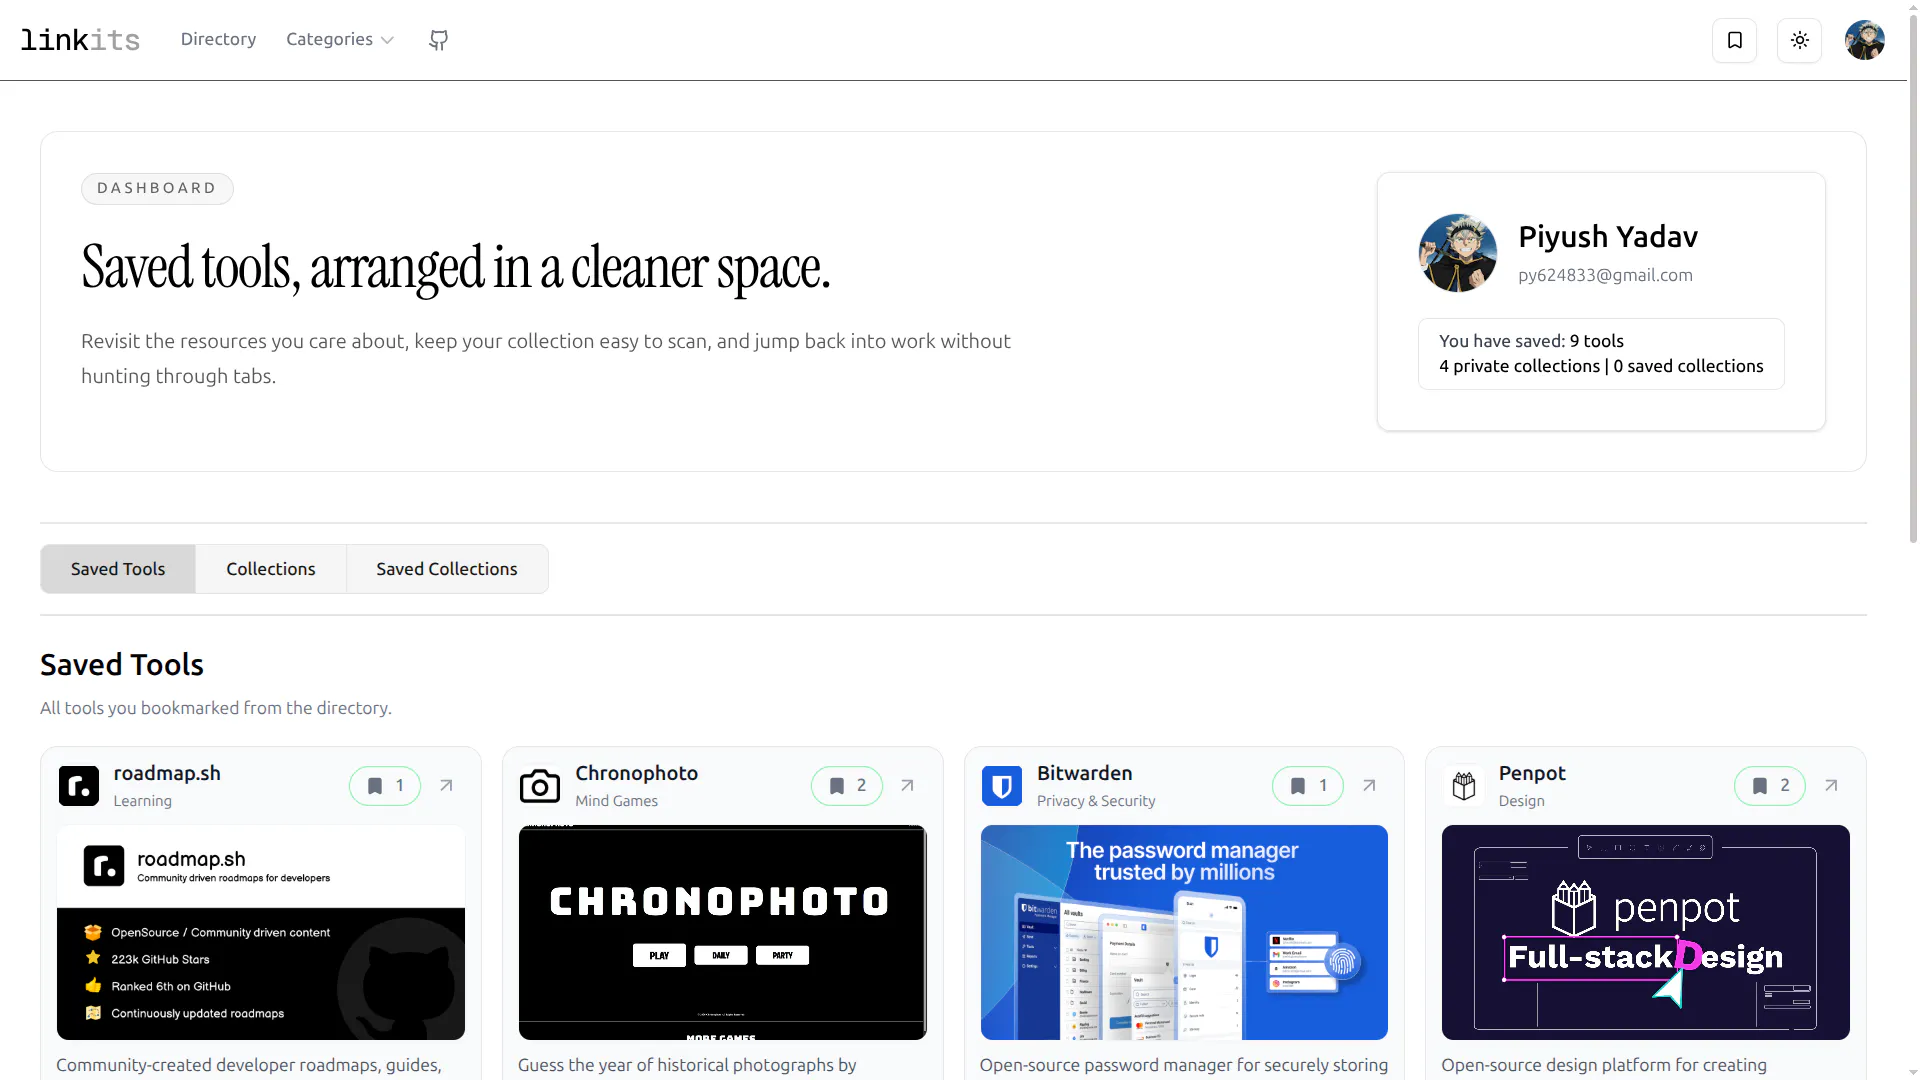Click the DASHBOARD badge label
1920x1080 pixels.
pyautogui.click(x=157, y=188)
